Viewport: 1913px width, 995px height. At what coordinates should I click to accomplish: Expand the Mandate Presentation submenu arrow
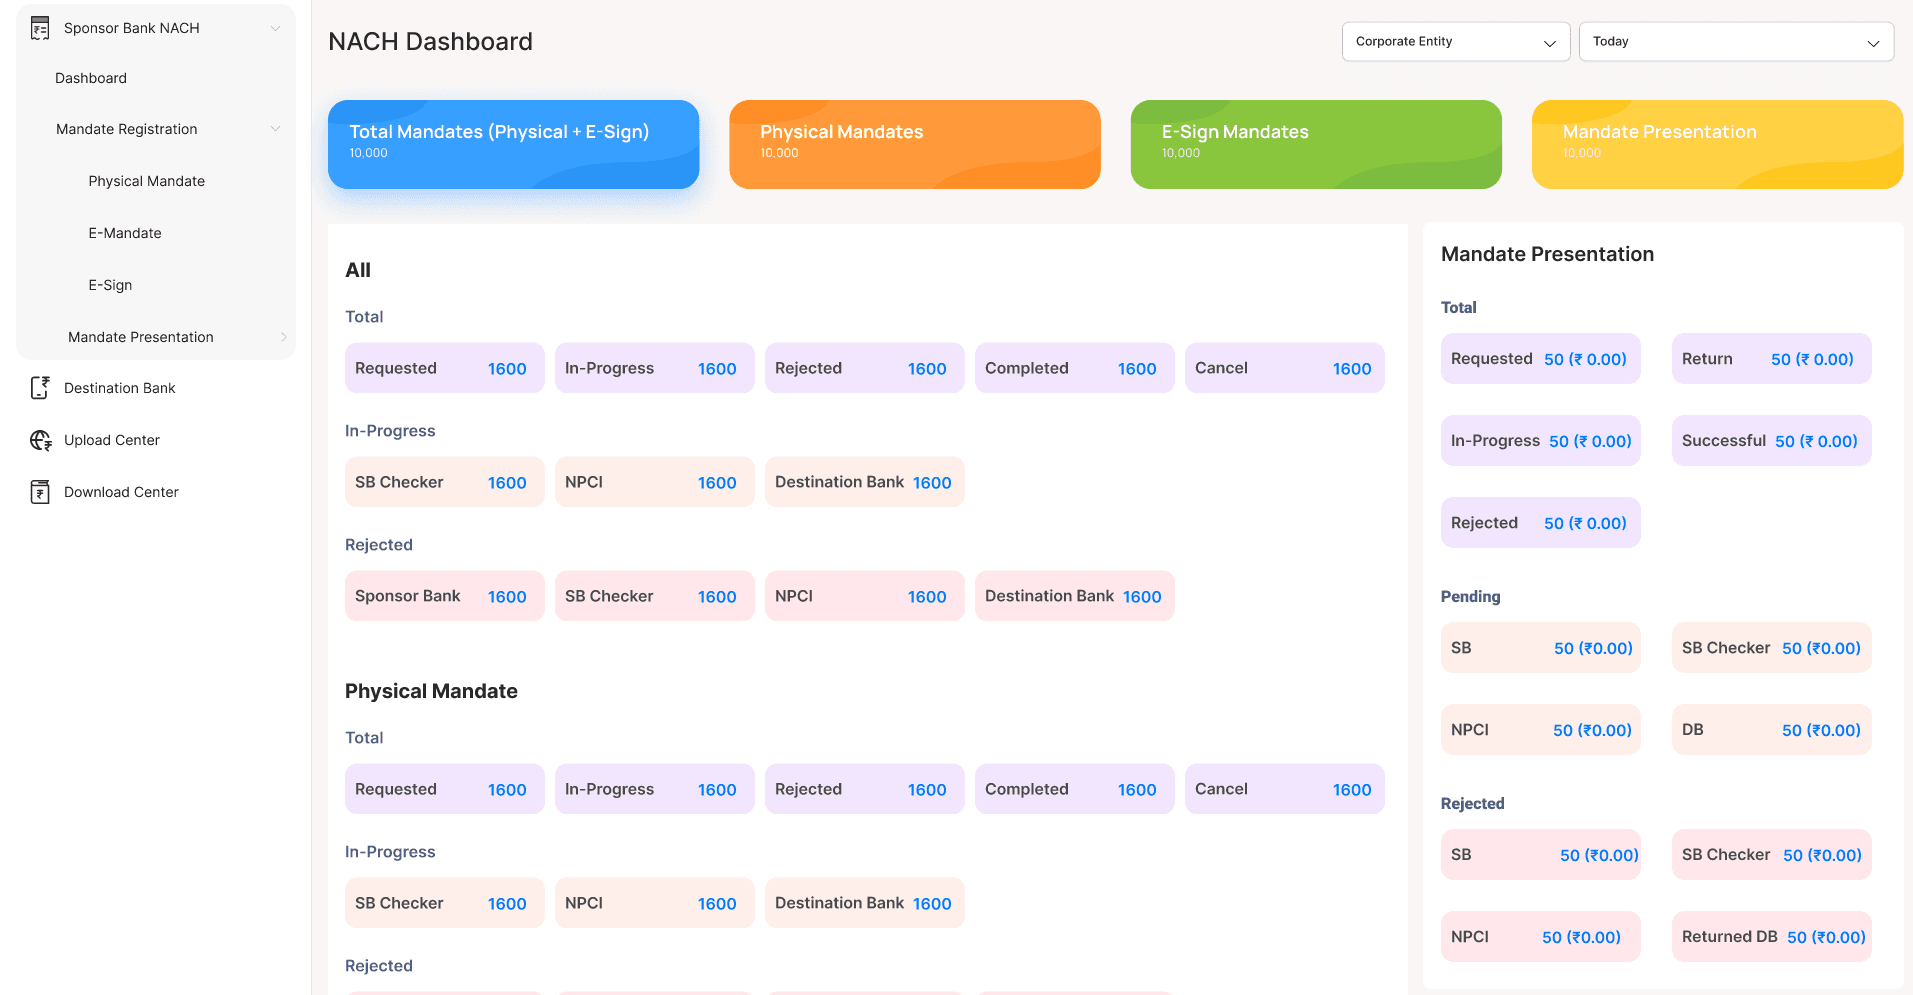click(x=283, y=337)
